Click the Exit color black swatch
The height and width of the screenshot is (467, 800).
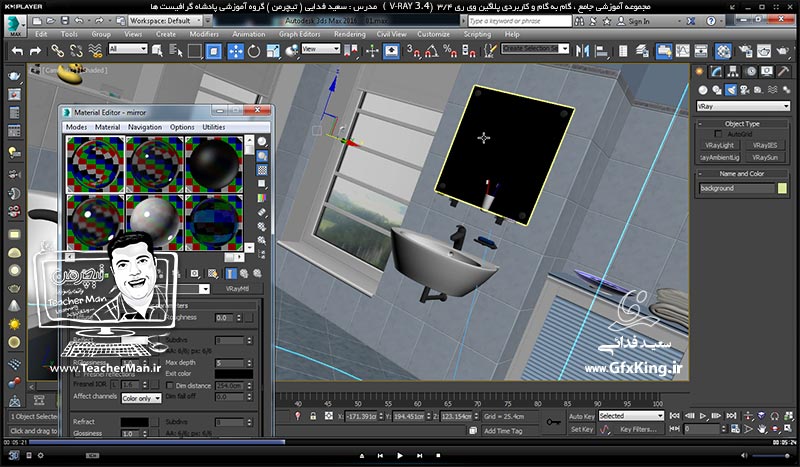[x=234, y=374]
